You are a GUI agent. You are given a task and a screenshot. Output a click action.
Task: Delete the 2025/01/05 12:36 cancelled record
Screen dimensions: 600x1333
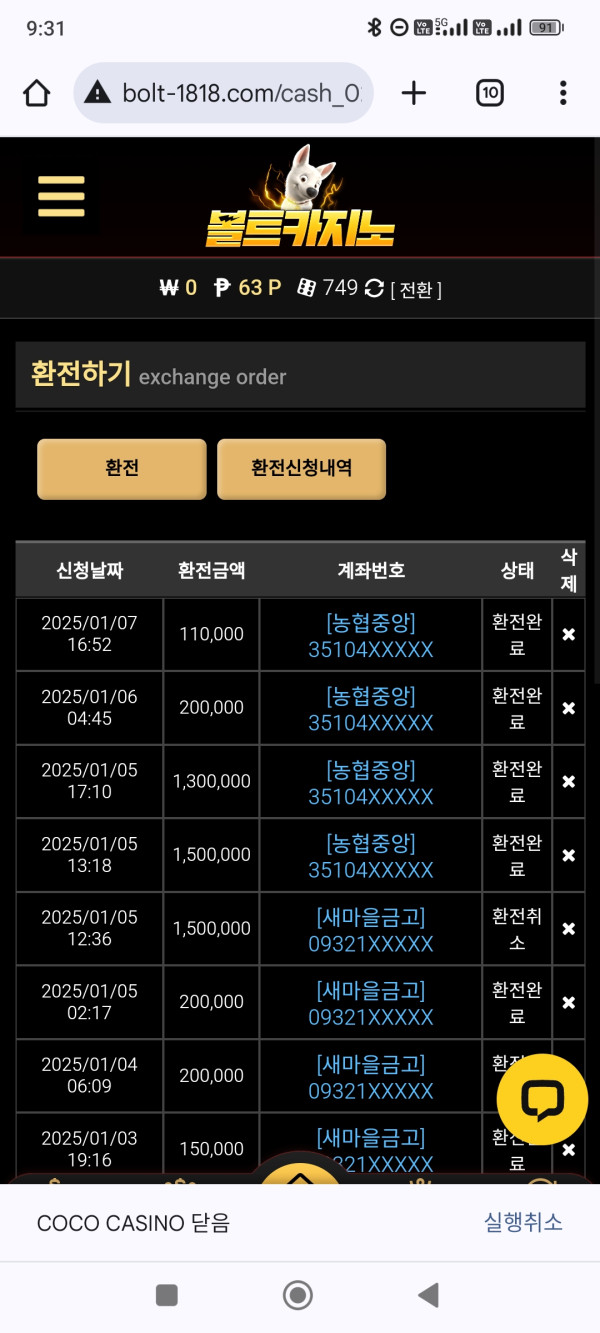(x=568, y=929)
